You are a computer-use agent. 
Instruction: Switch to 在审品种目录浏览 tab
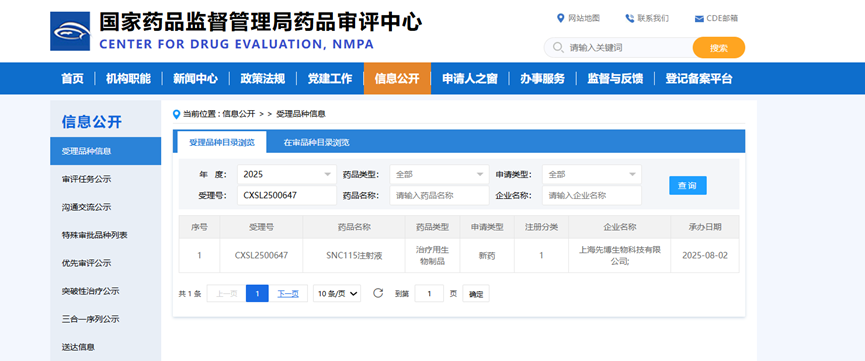point(316,142)
